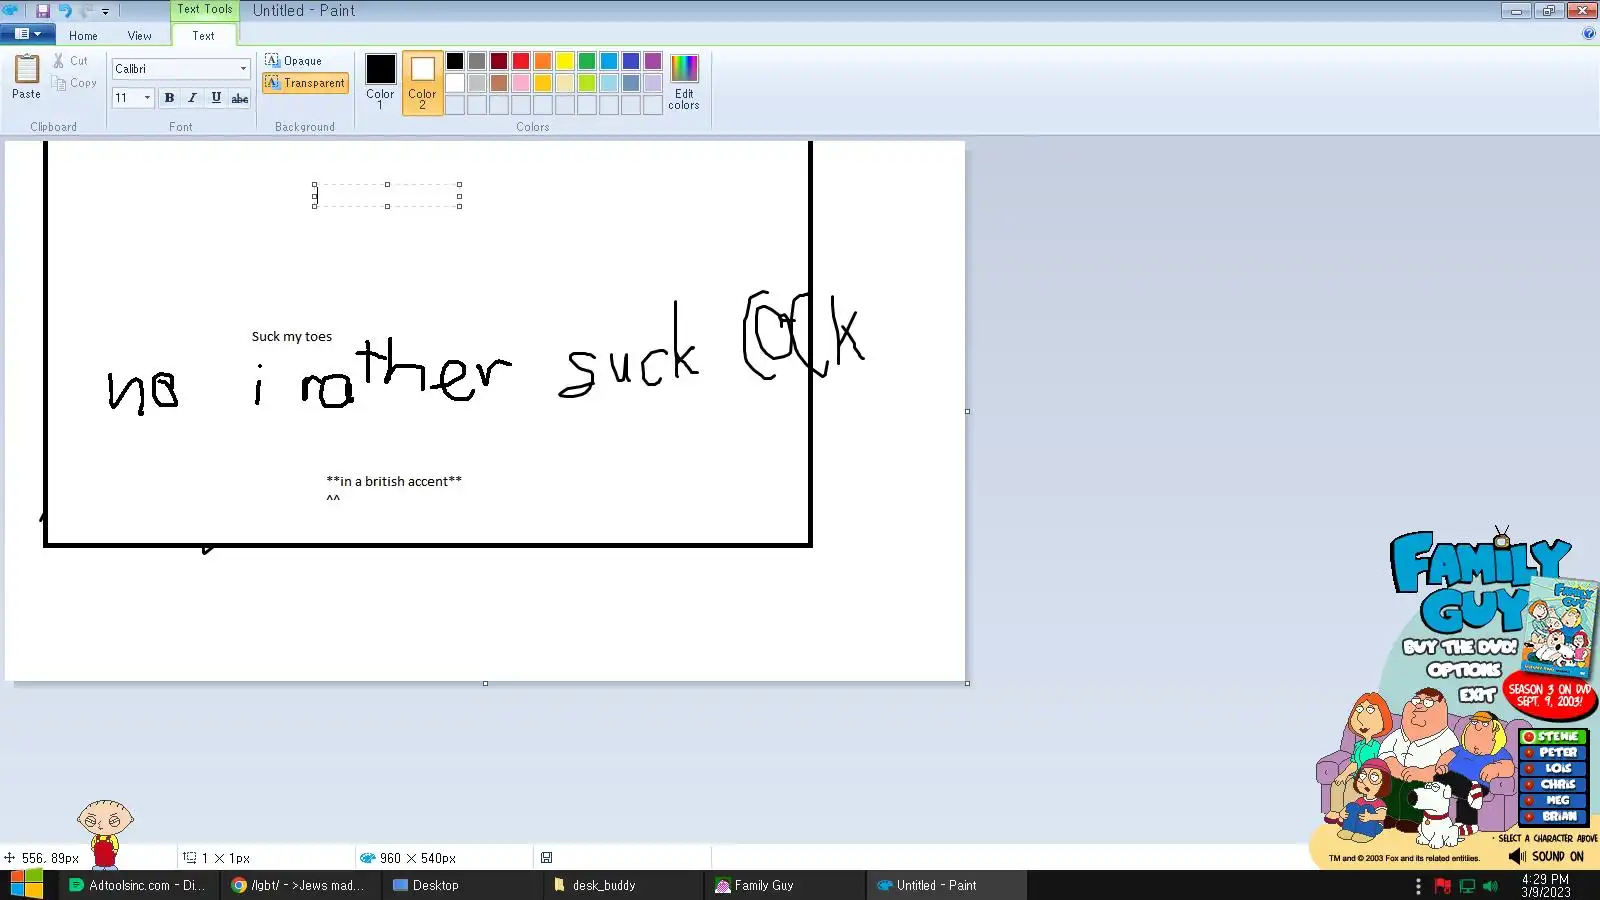1600x900 pixels.
Task: Pick the red palette swatch
Action: [521, 61]
